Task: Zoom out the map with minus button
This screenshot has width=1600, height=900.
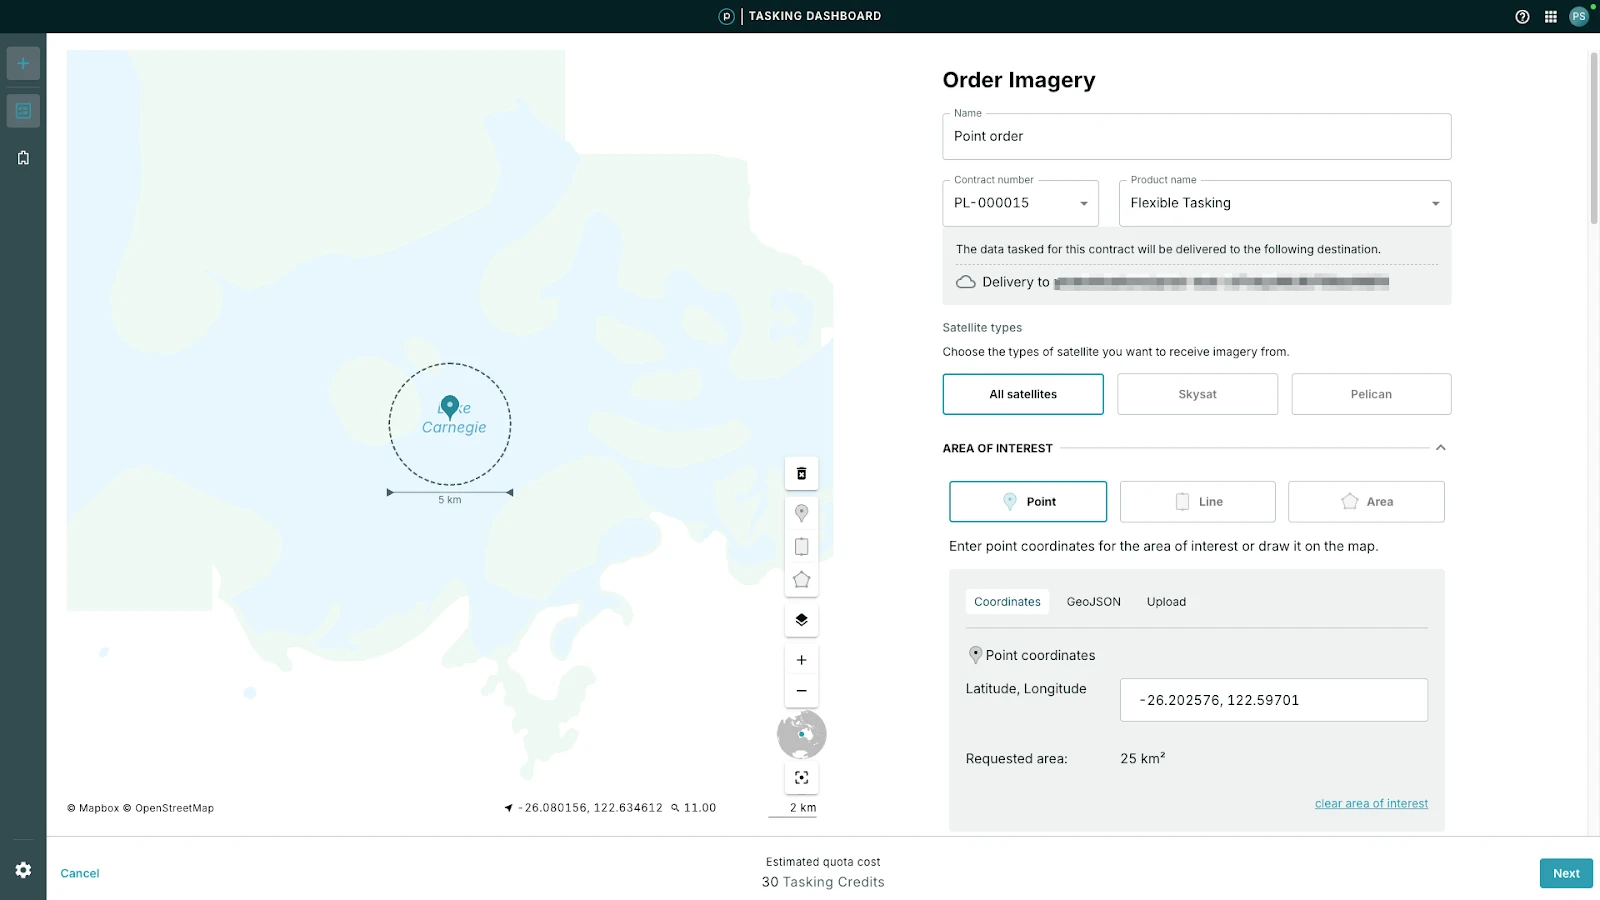Action: tap(801, 691)
